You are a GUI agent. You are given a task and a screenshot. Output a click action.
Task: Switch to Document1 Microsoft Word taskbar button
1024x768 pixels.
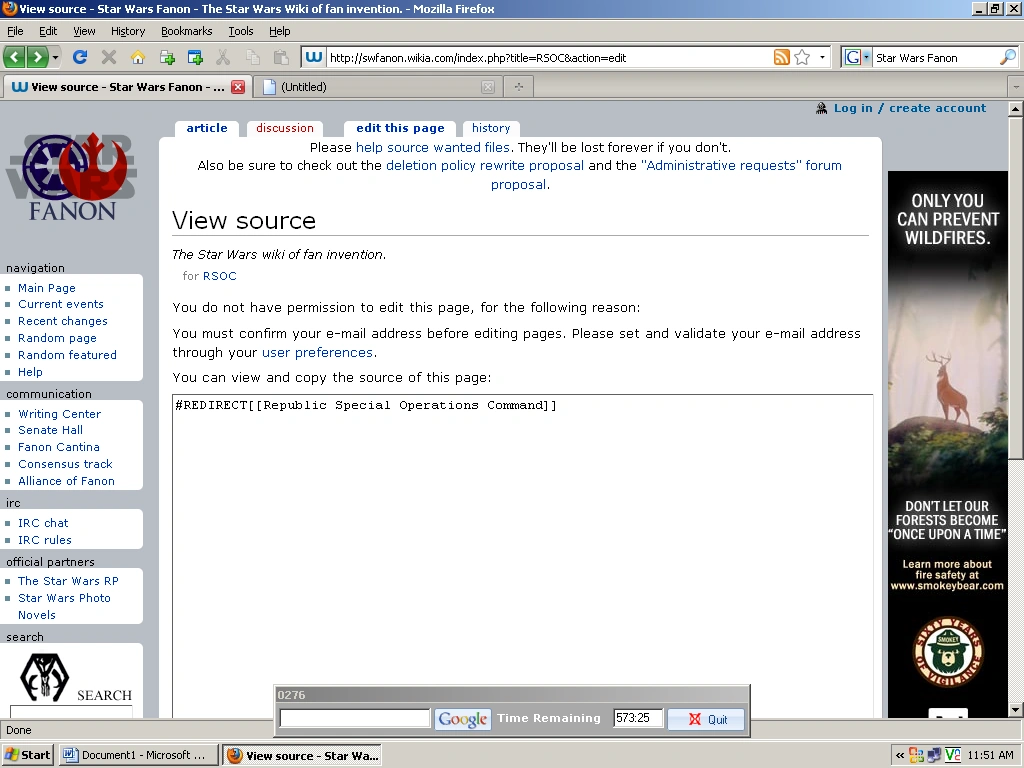pos(138,755)
